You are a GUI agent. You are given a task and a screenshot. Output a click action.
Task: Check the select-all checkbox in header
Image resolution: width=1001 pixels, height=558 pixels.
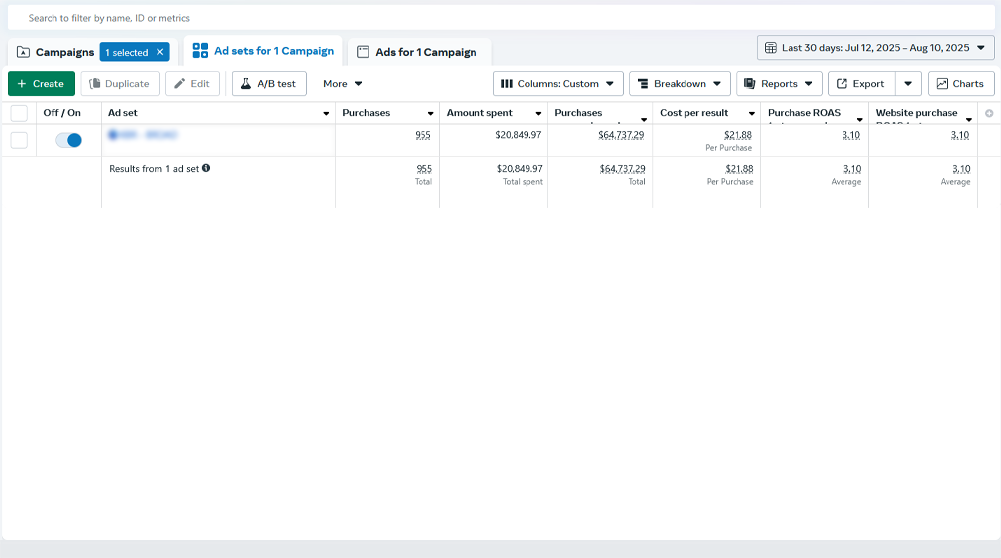(x=19, y=113)
